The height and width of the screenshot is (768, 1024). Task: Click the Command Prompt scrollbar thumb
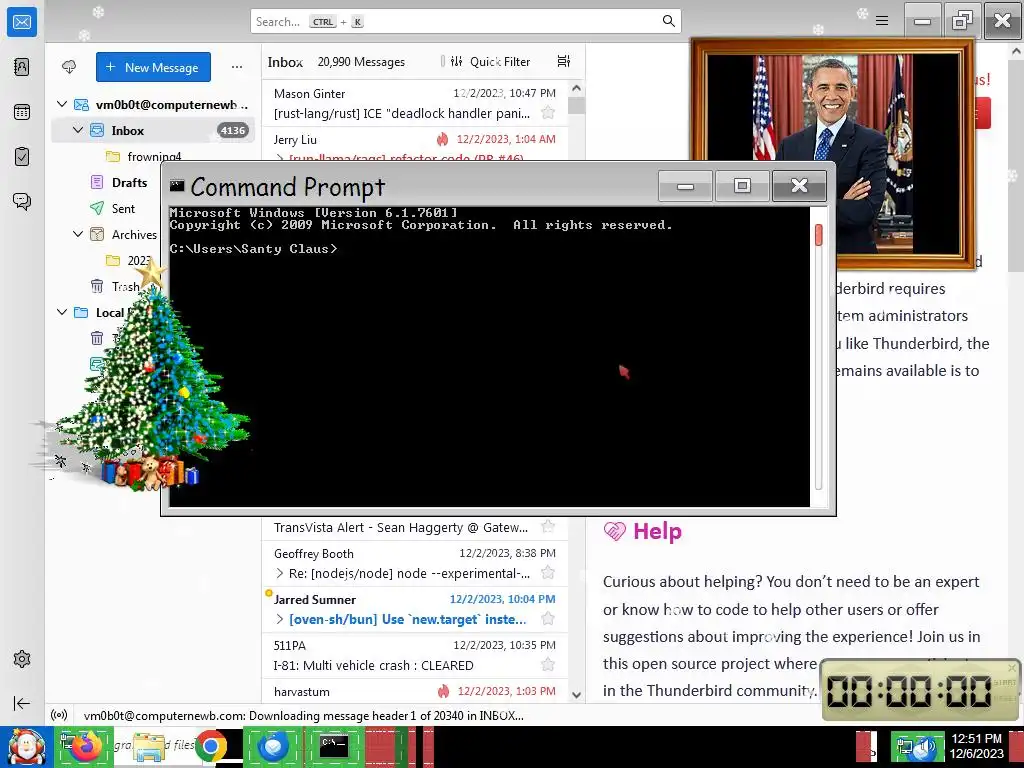click(819, 234)
